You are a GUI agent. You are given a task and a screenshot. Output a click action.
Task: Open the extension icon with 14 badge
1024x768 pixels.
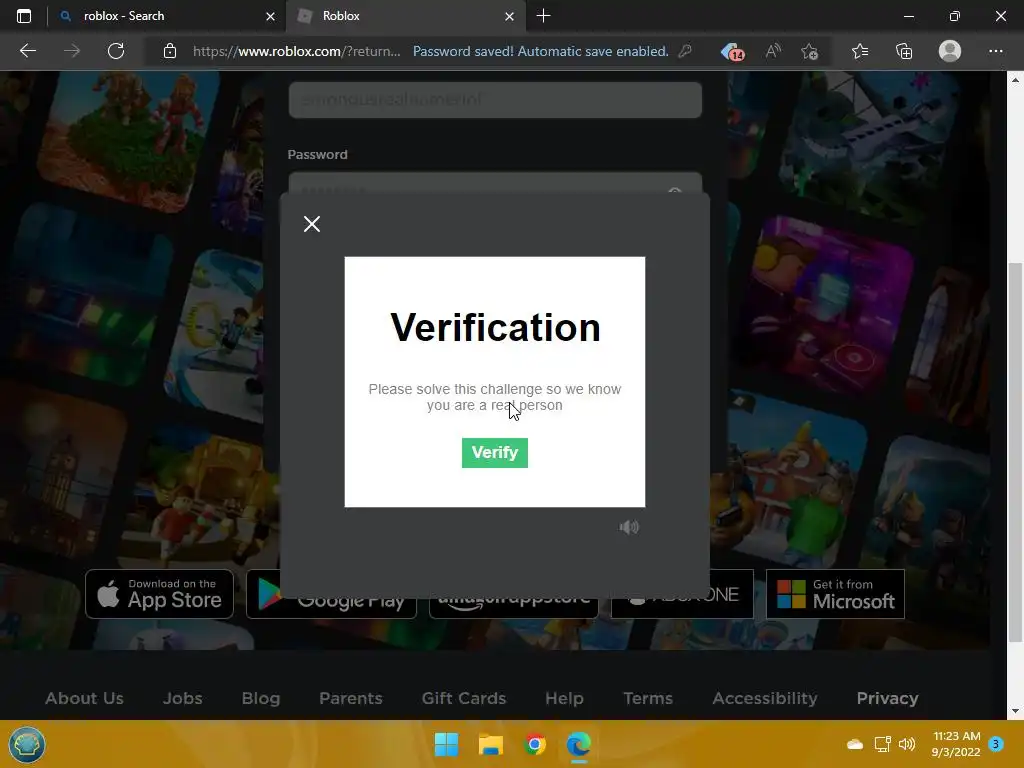[x=732, y=51]
